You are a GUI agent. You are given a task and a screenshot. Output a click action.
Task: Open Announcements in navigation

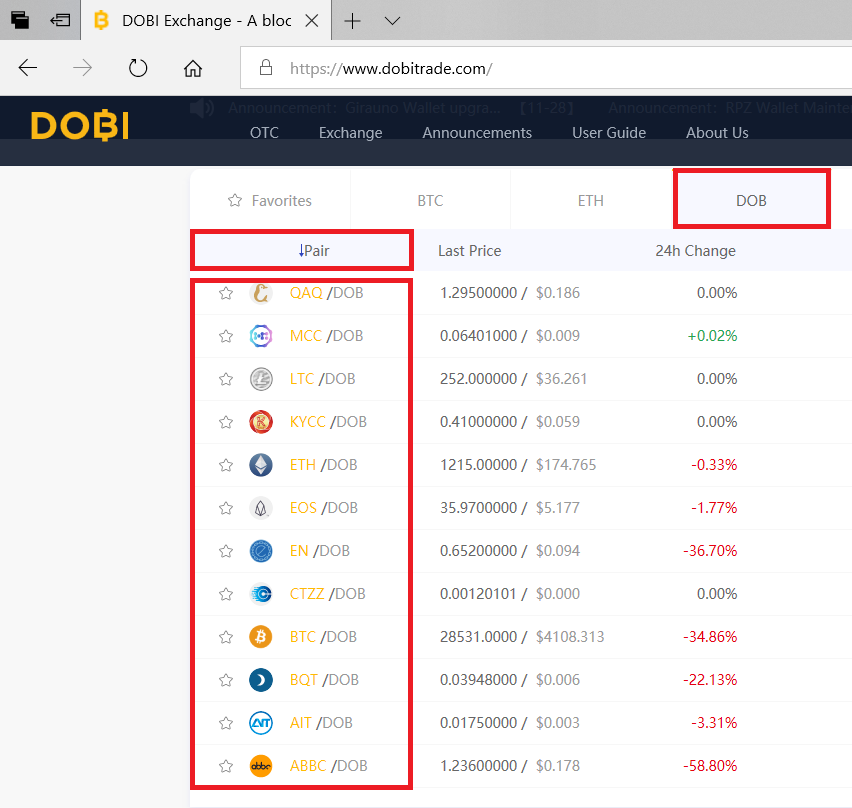[477, 133]
